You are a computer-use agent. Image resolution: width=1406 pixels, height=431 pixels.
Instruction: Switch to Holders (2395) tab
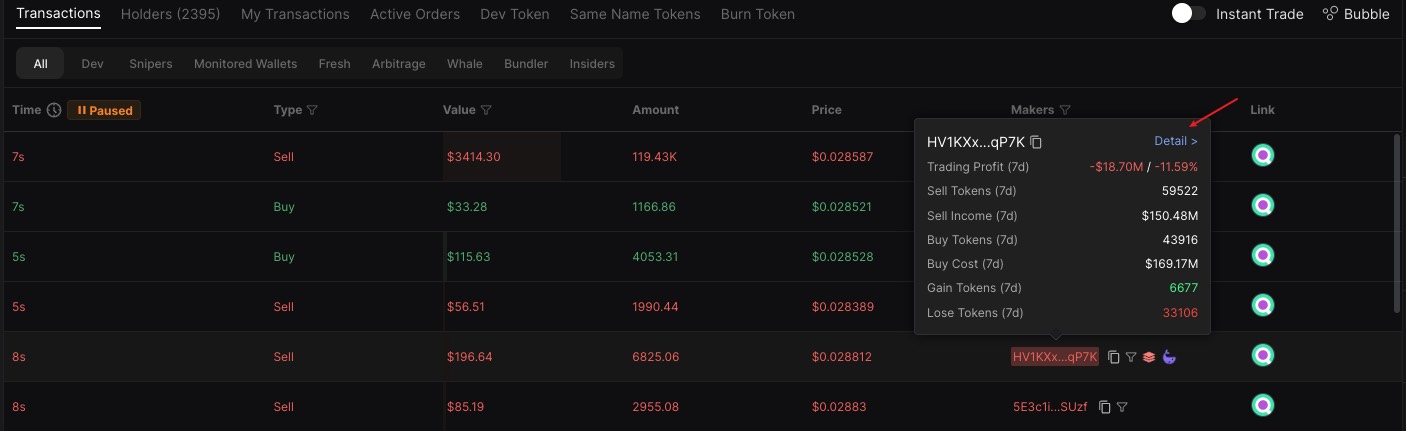170,14
